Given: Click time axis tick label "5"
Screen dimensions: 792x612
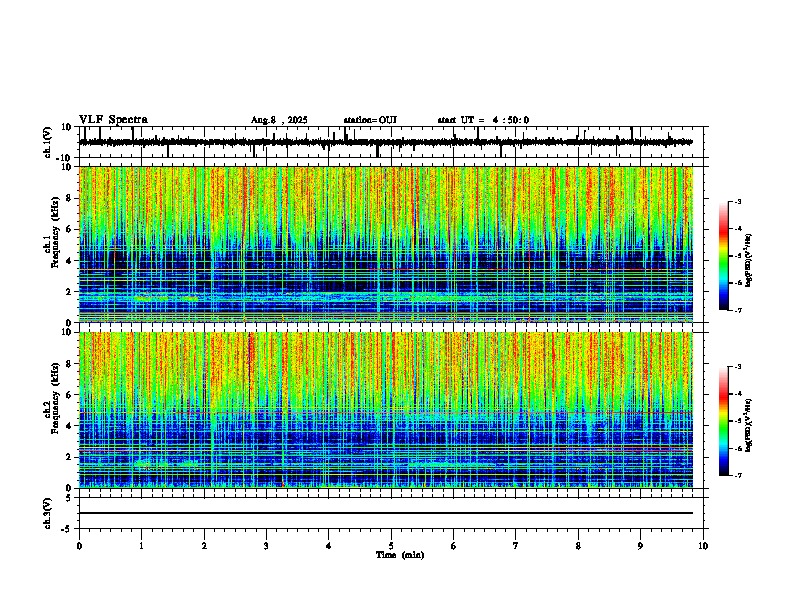Looking at the screenshot, I should 391,546.
